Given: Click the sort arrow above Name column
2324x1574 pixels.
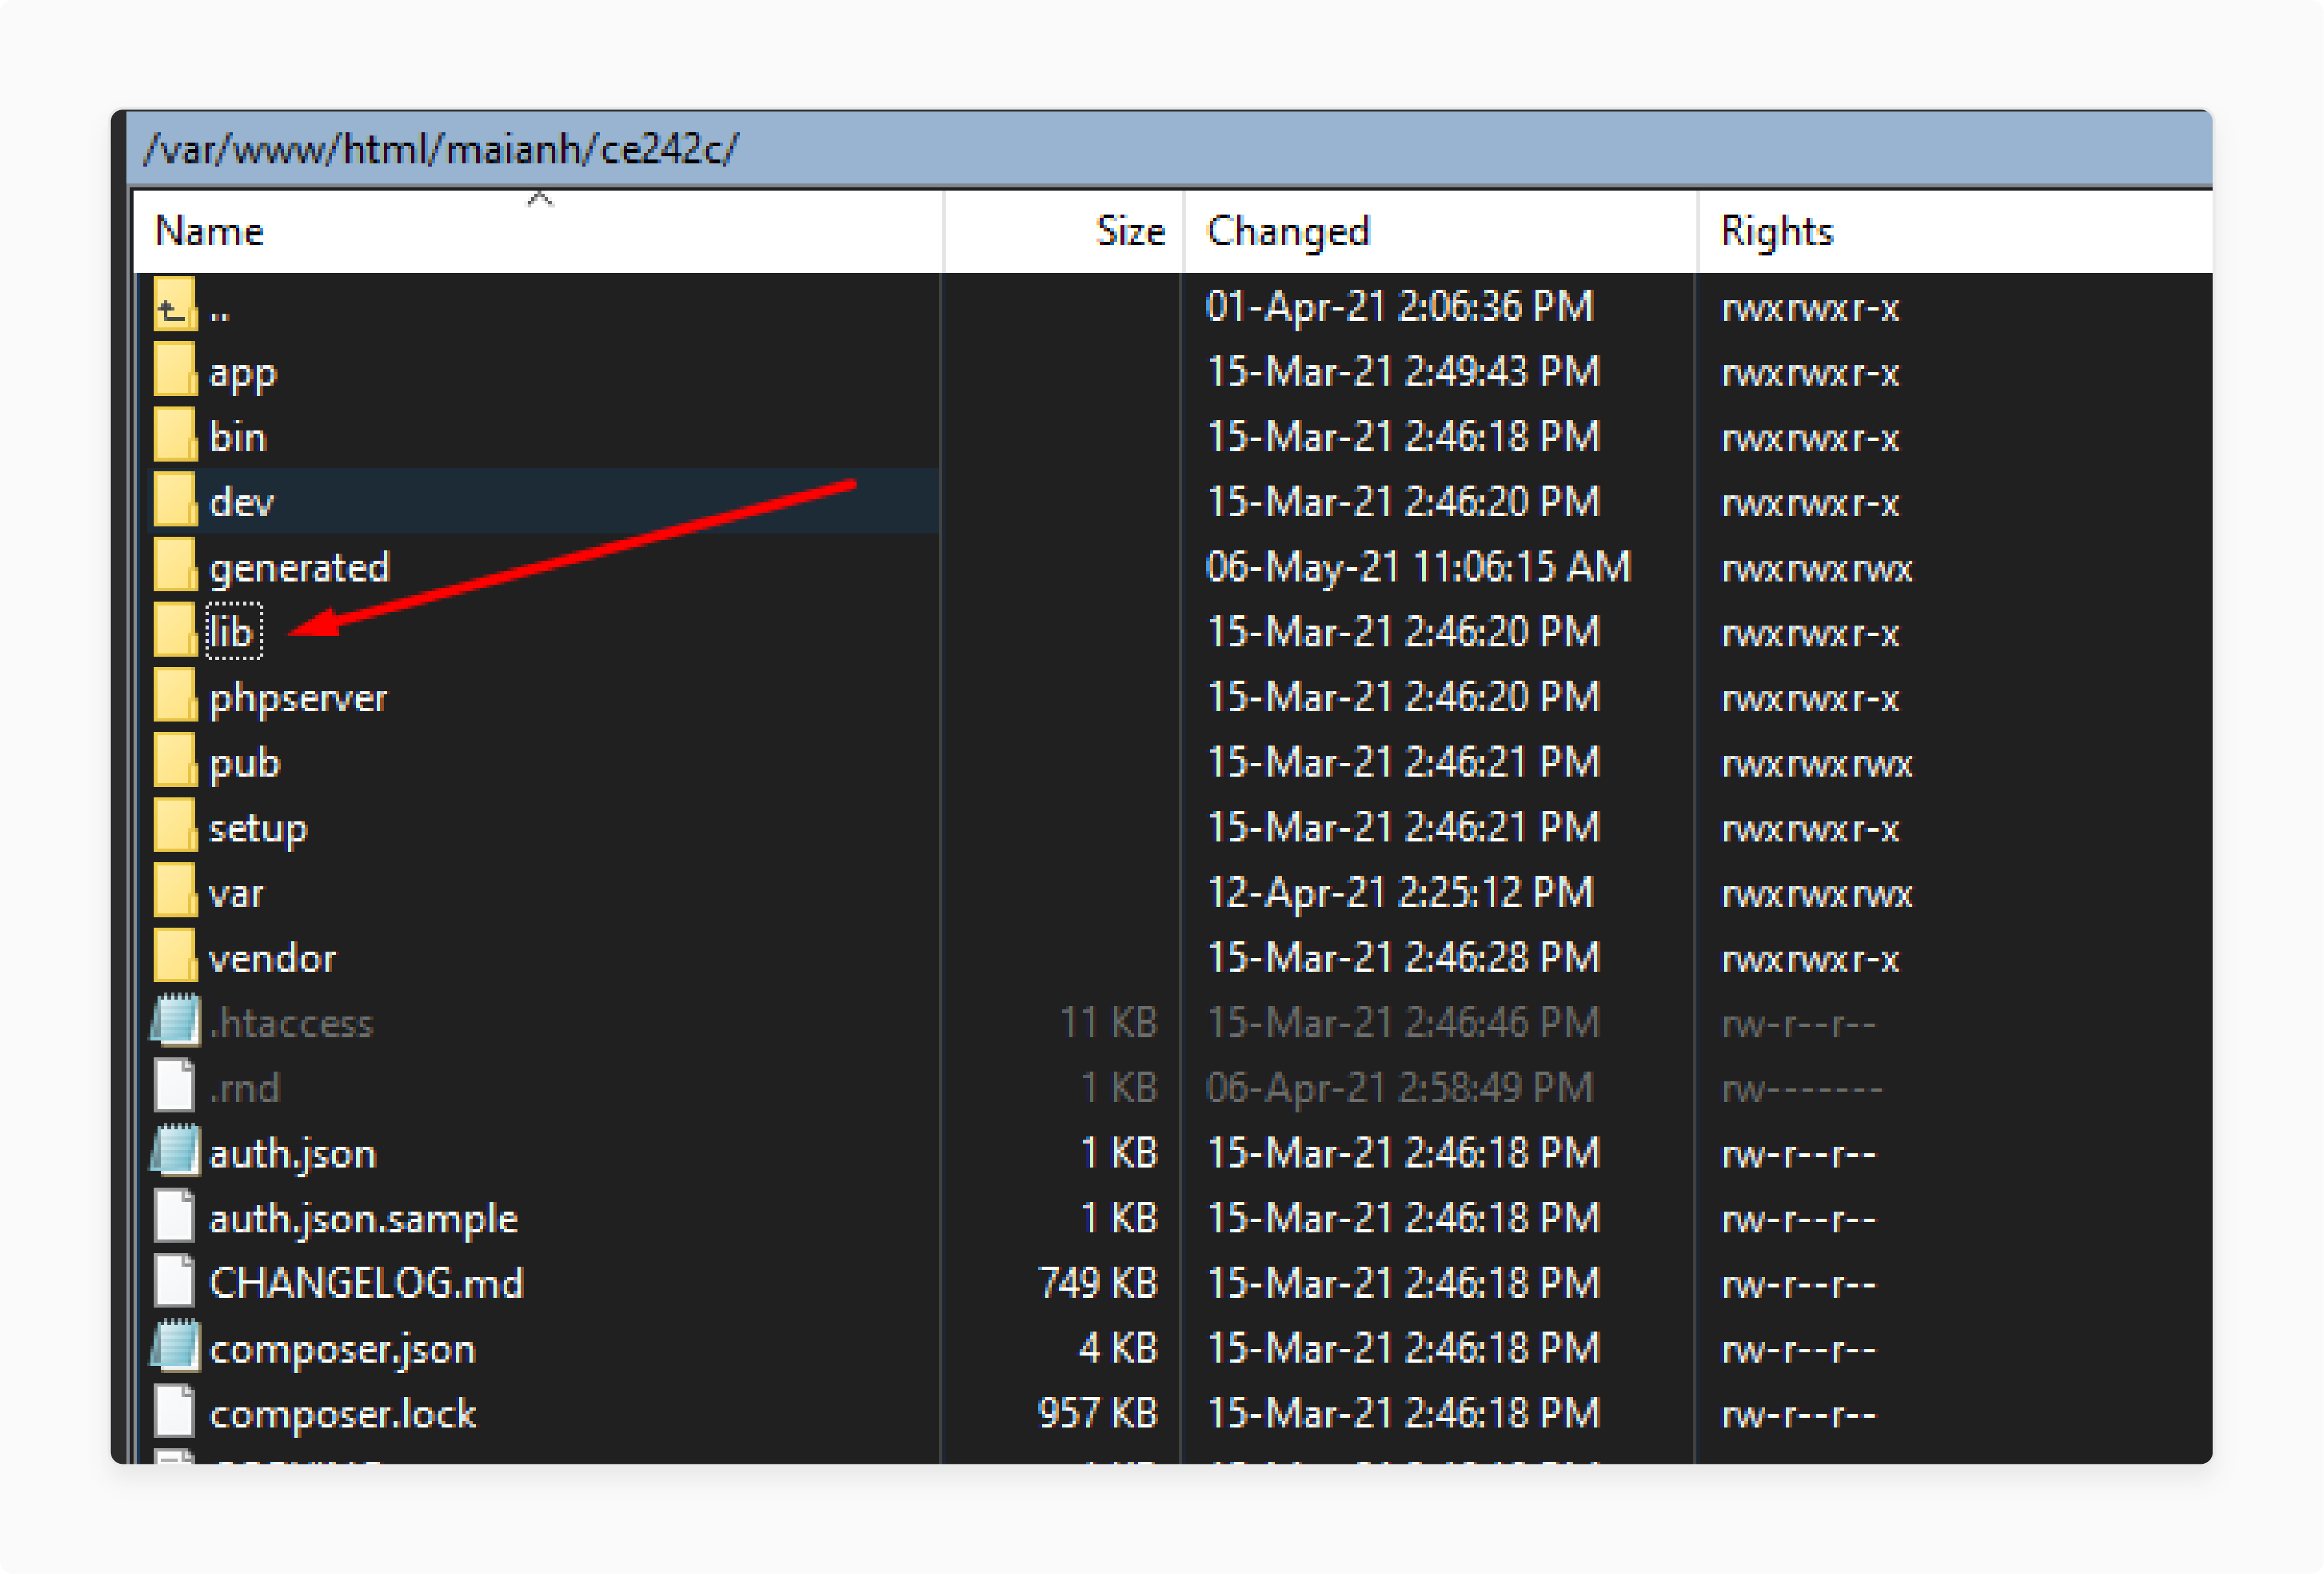Looking at the screenshot, I should [540, 199].
